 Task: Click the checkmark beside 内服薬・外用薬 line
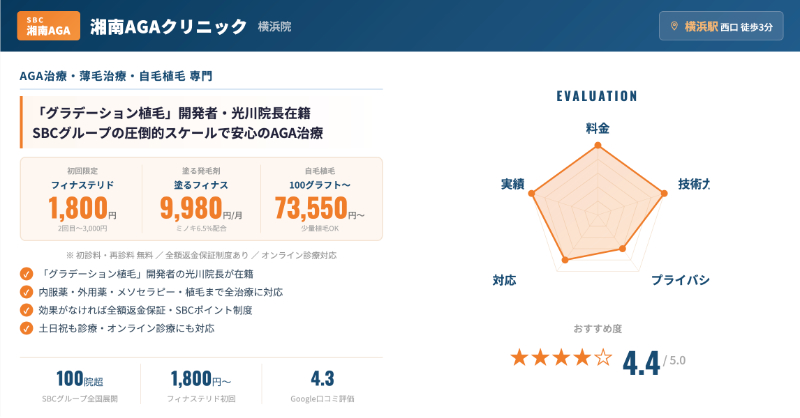[x=26, y=291]
